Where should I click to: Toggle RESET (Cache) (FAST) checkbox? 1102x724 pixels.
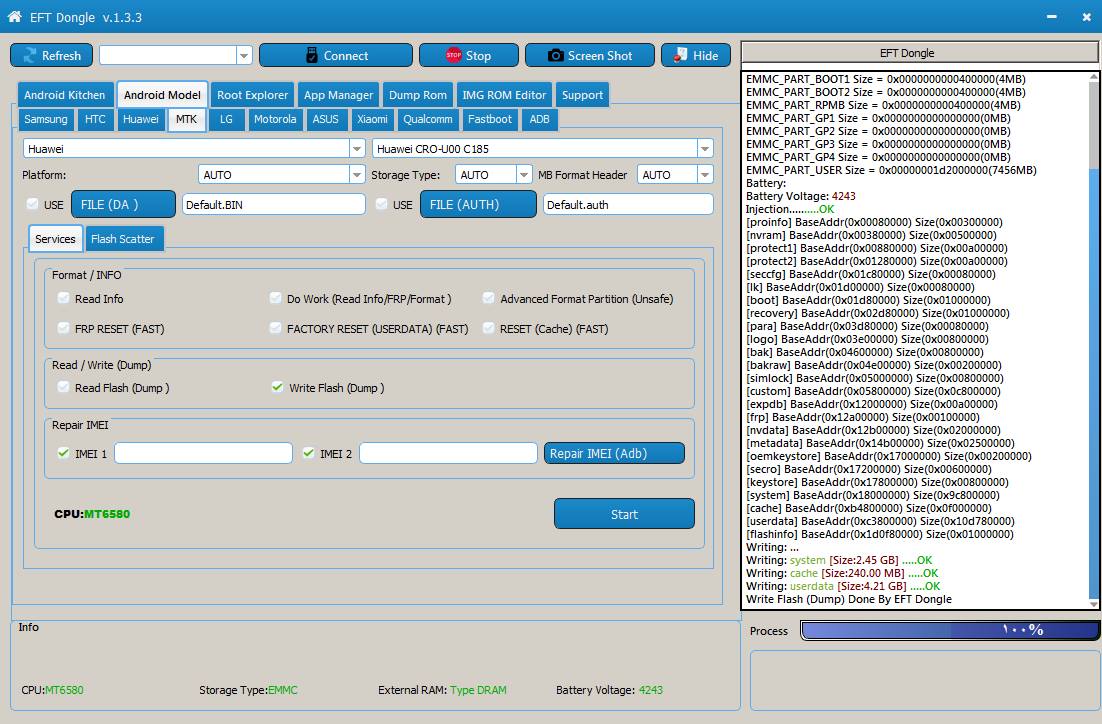(x=488, y=328)
